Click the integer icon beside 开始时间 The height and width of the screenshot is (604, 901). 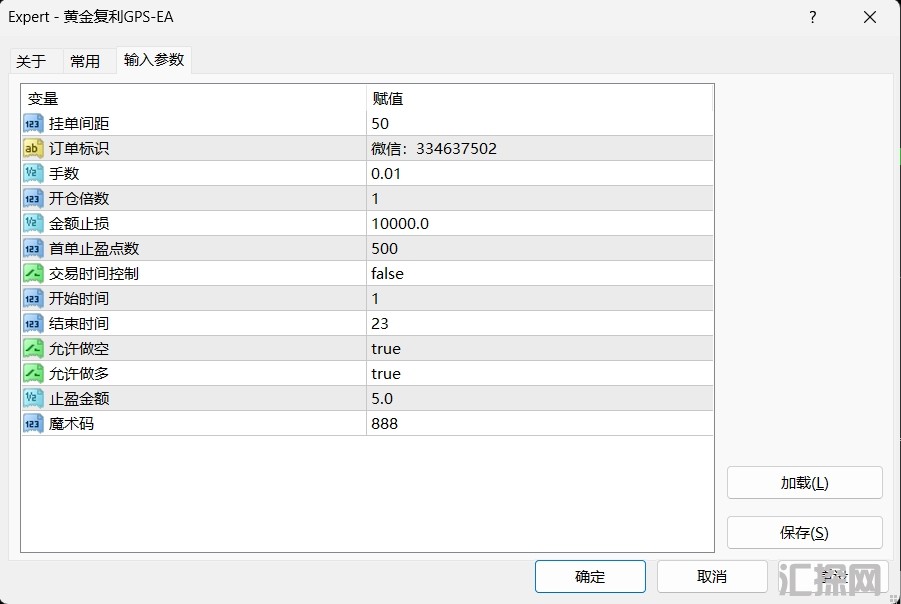pos(33,298)
